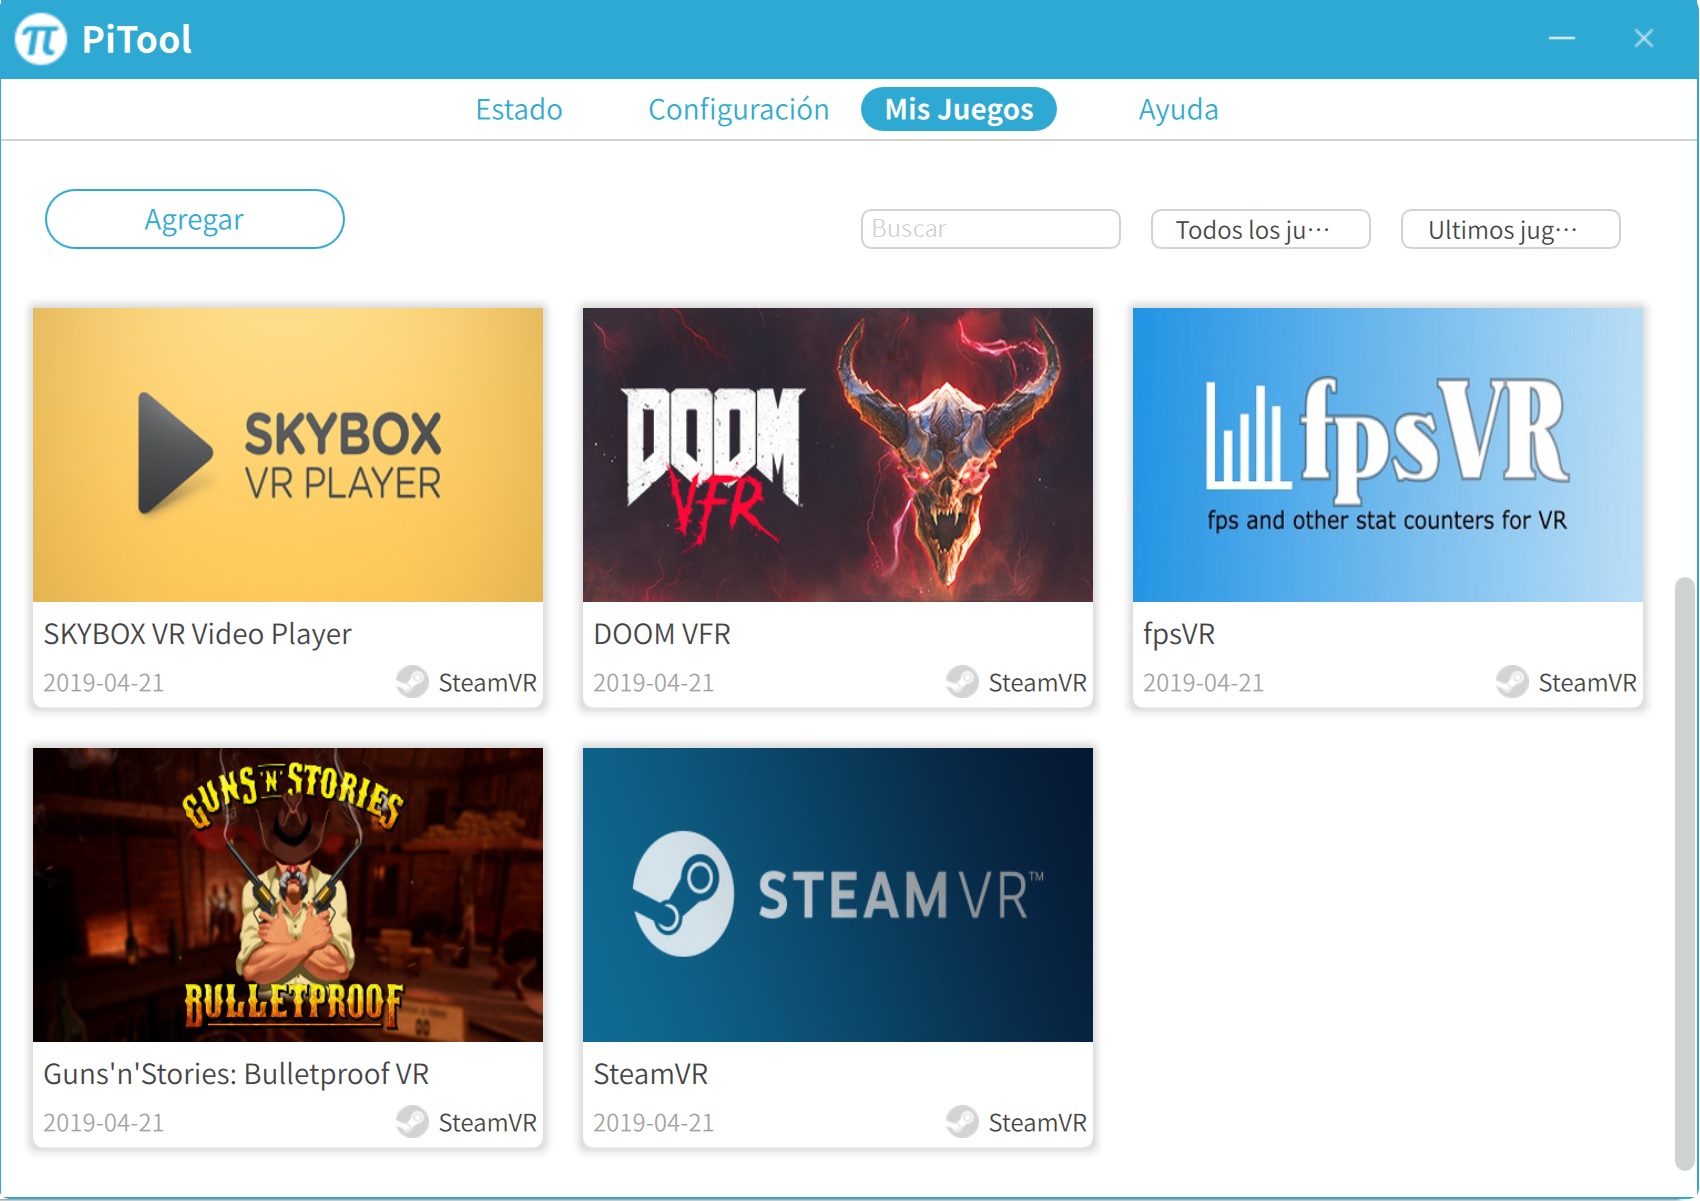
Task: Click Steam icon on Guns'n'Stories card
Action: click(412, 1122)
